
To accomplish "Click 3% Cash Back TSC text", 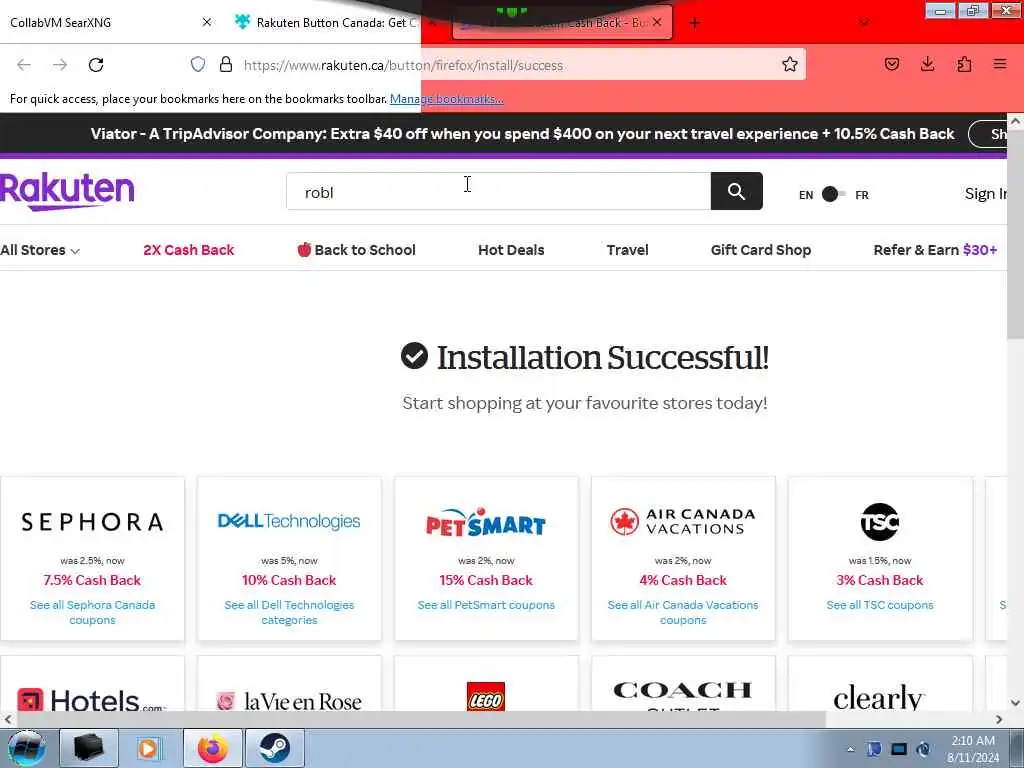I will click(880, 580).
